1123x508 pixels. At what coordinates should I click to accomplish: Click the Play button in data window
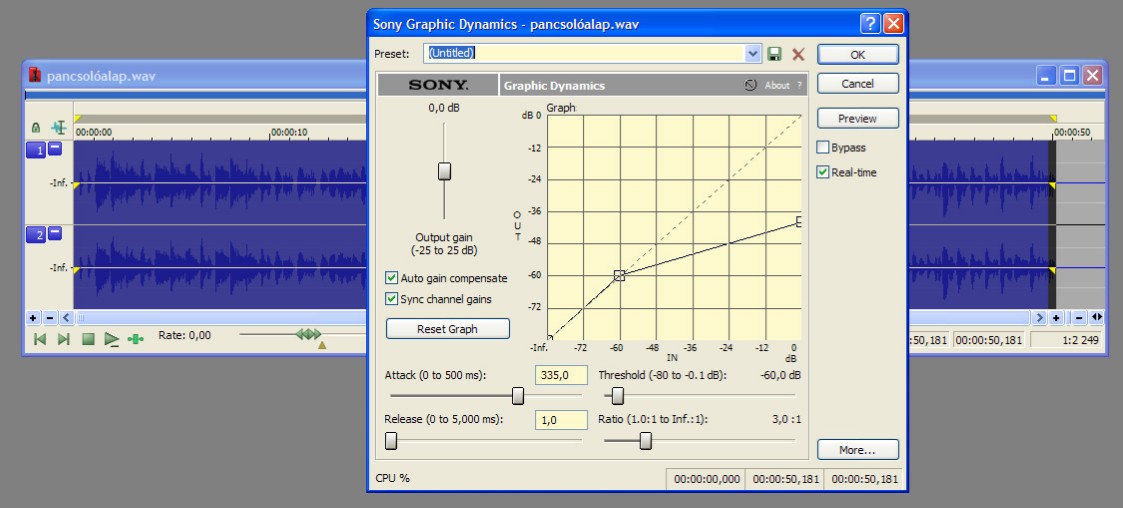pos(112,339)
